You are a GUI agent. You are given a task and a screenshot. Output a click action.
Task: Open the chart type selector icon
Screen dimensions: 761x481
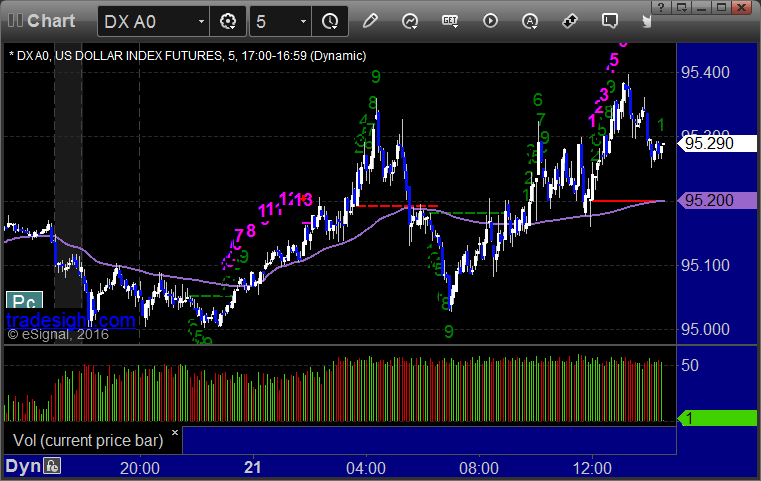click(410, 21)
